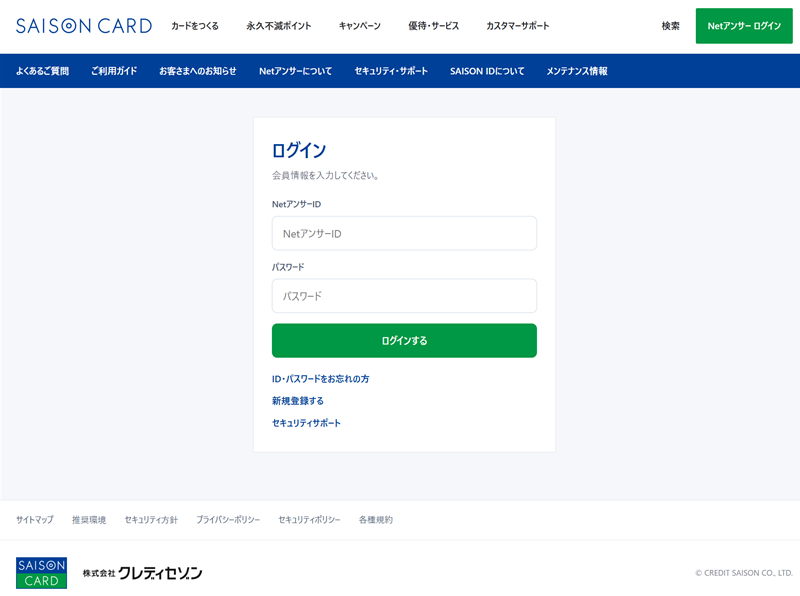This screenshot has height=596, width=800.
Task: Open the キャンペーン menu
Action: (360, 26)
